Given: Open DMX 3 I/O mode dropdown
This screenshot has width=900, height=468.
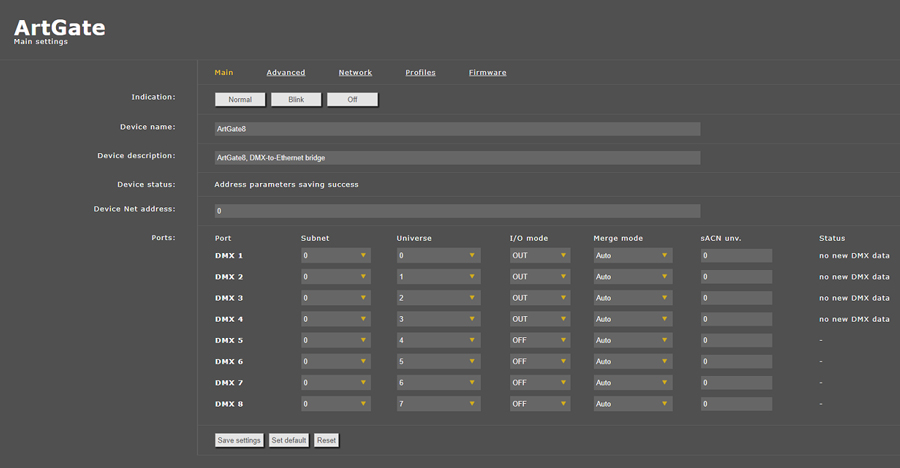Looking at the screenshot, I should [540, 298].
